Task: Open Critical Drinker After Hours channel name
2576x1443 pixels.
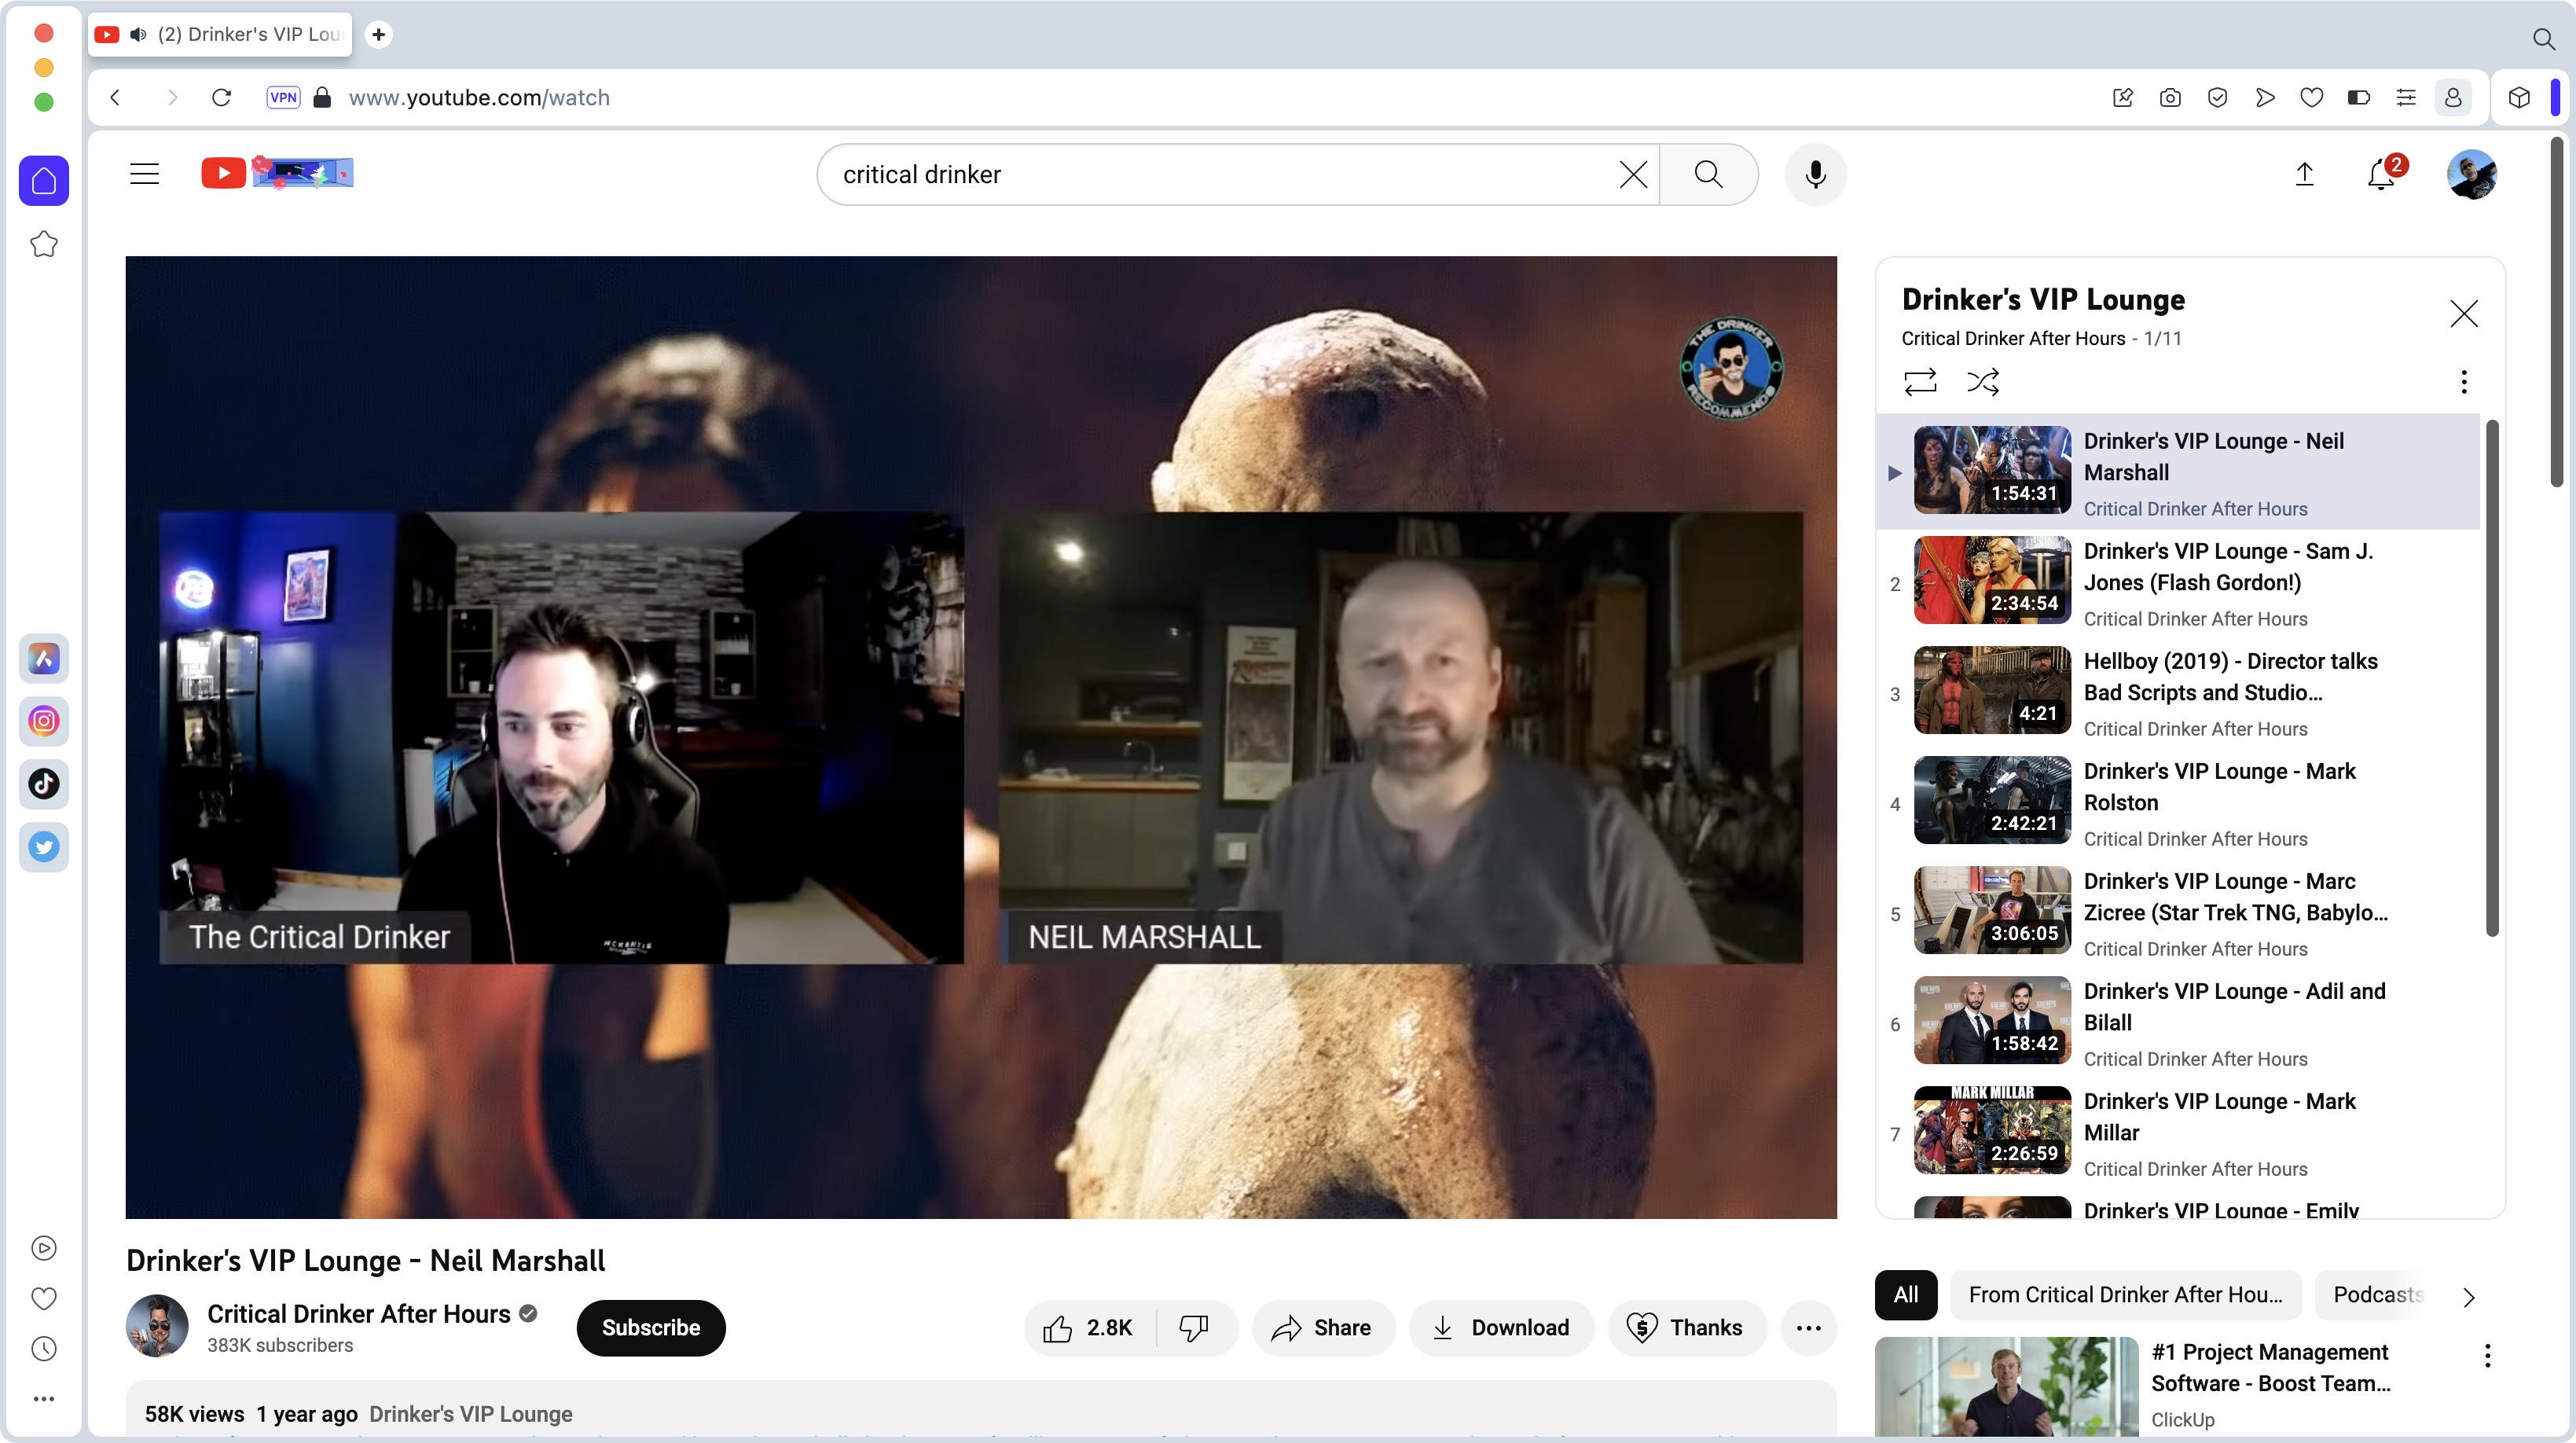Action: click(358, 1314)
